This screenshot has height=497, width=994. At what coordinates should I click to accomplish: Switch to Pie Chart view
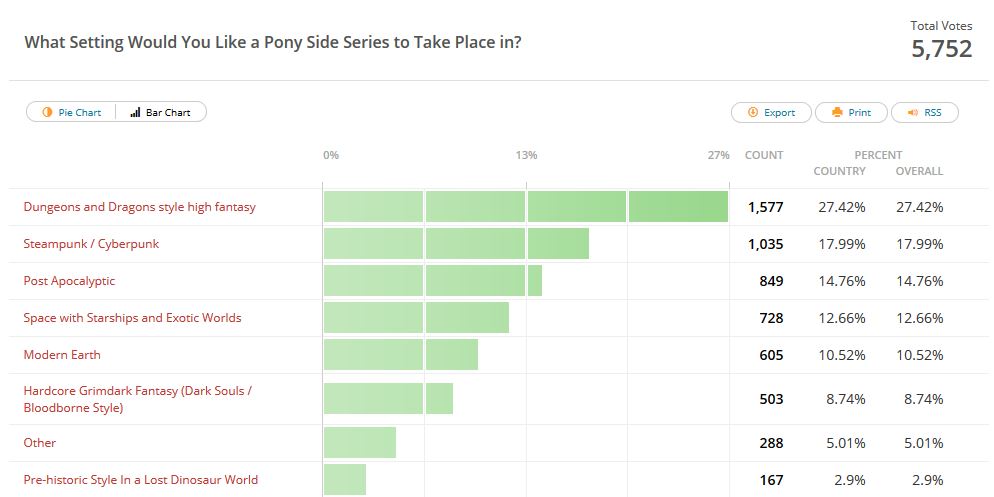coord(71,113)
